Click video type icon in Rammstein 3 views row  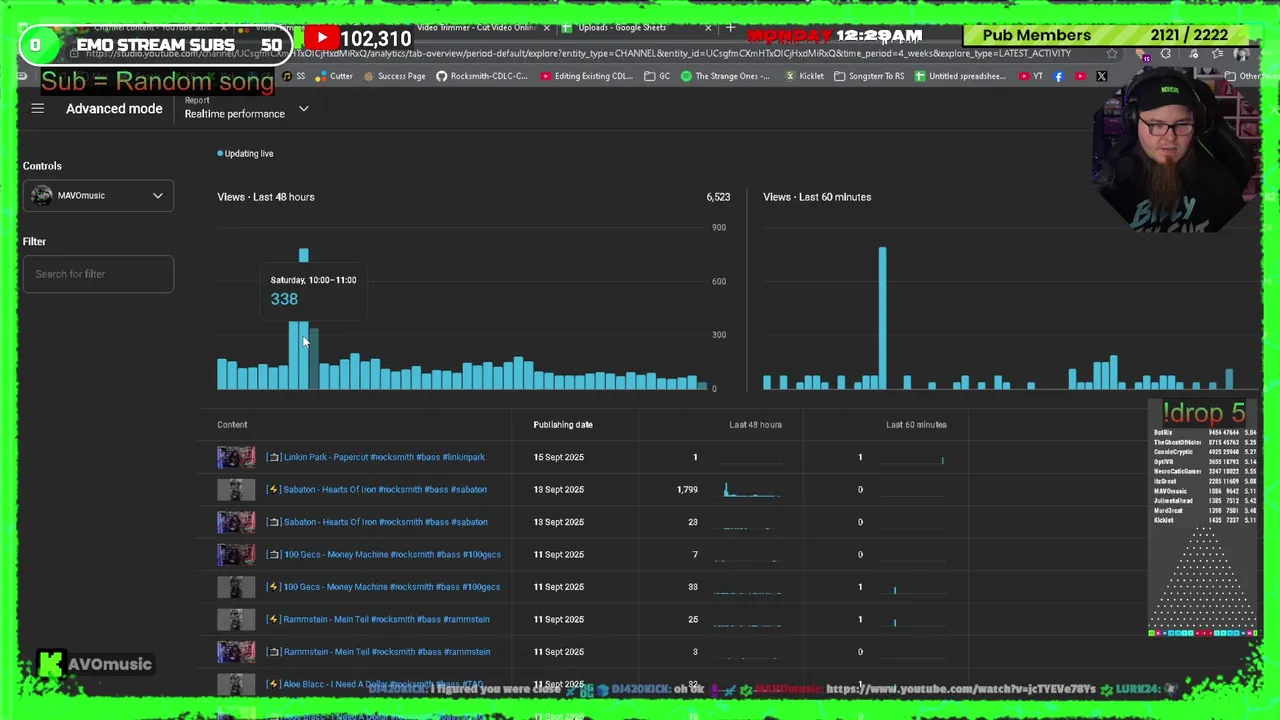pyautogui.click(x=273, y=652)
